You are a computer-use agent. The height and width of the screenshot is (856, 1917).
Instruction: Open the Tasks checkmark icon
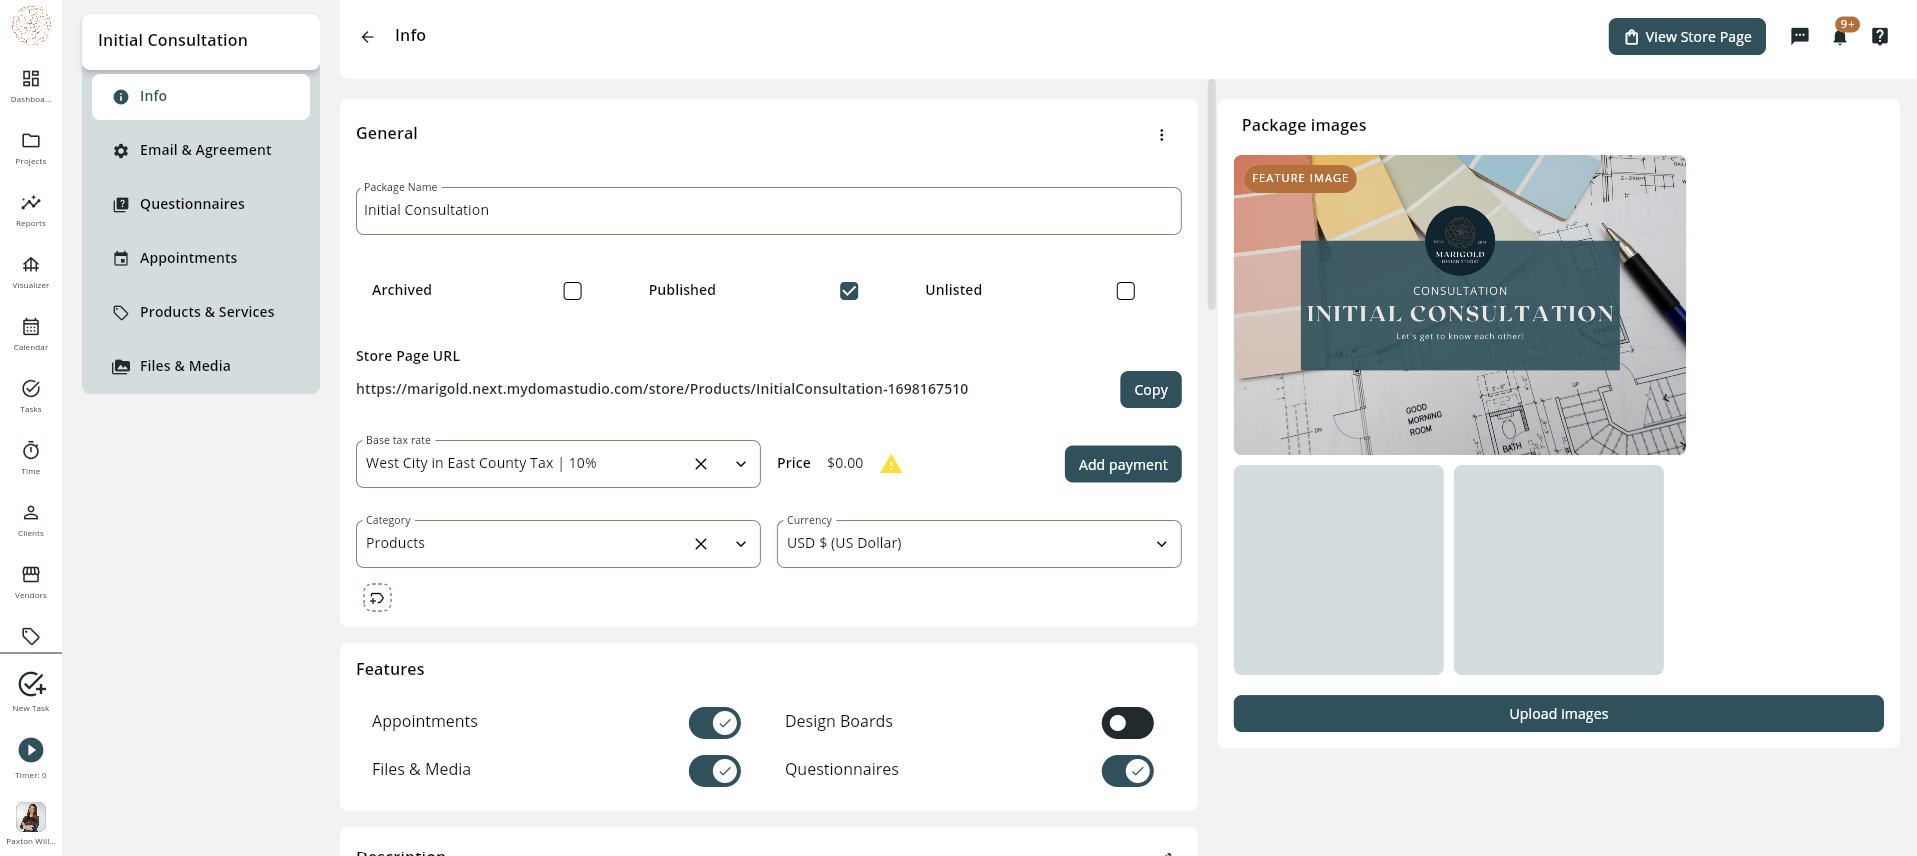coord(31,389)
